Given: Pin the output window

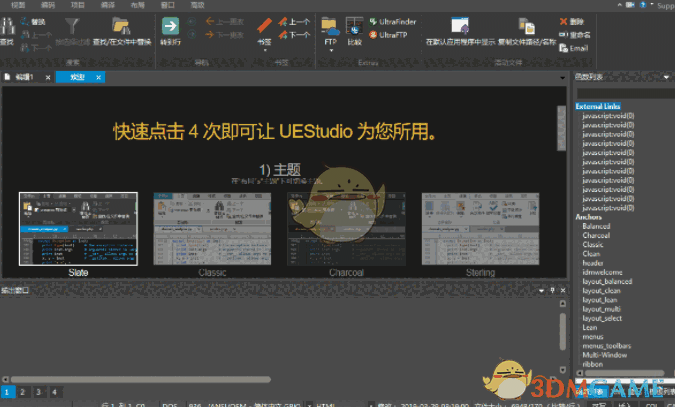Looking at the screenshot, I should pyautogui.click(x=552, y=290).
